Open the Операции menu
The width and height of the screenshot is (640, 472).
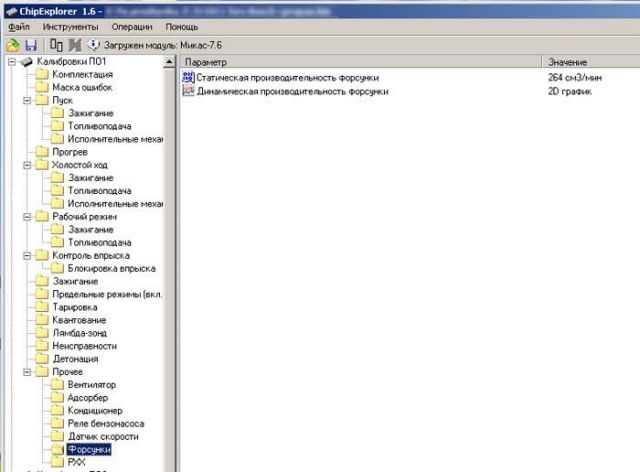point(133,25)
